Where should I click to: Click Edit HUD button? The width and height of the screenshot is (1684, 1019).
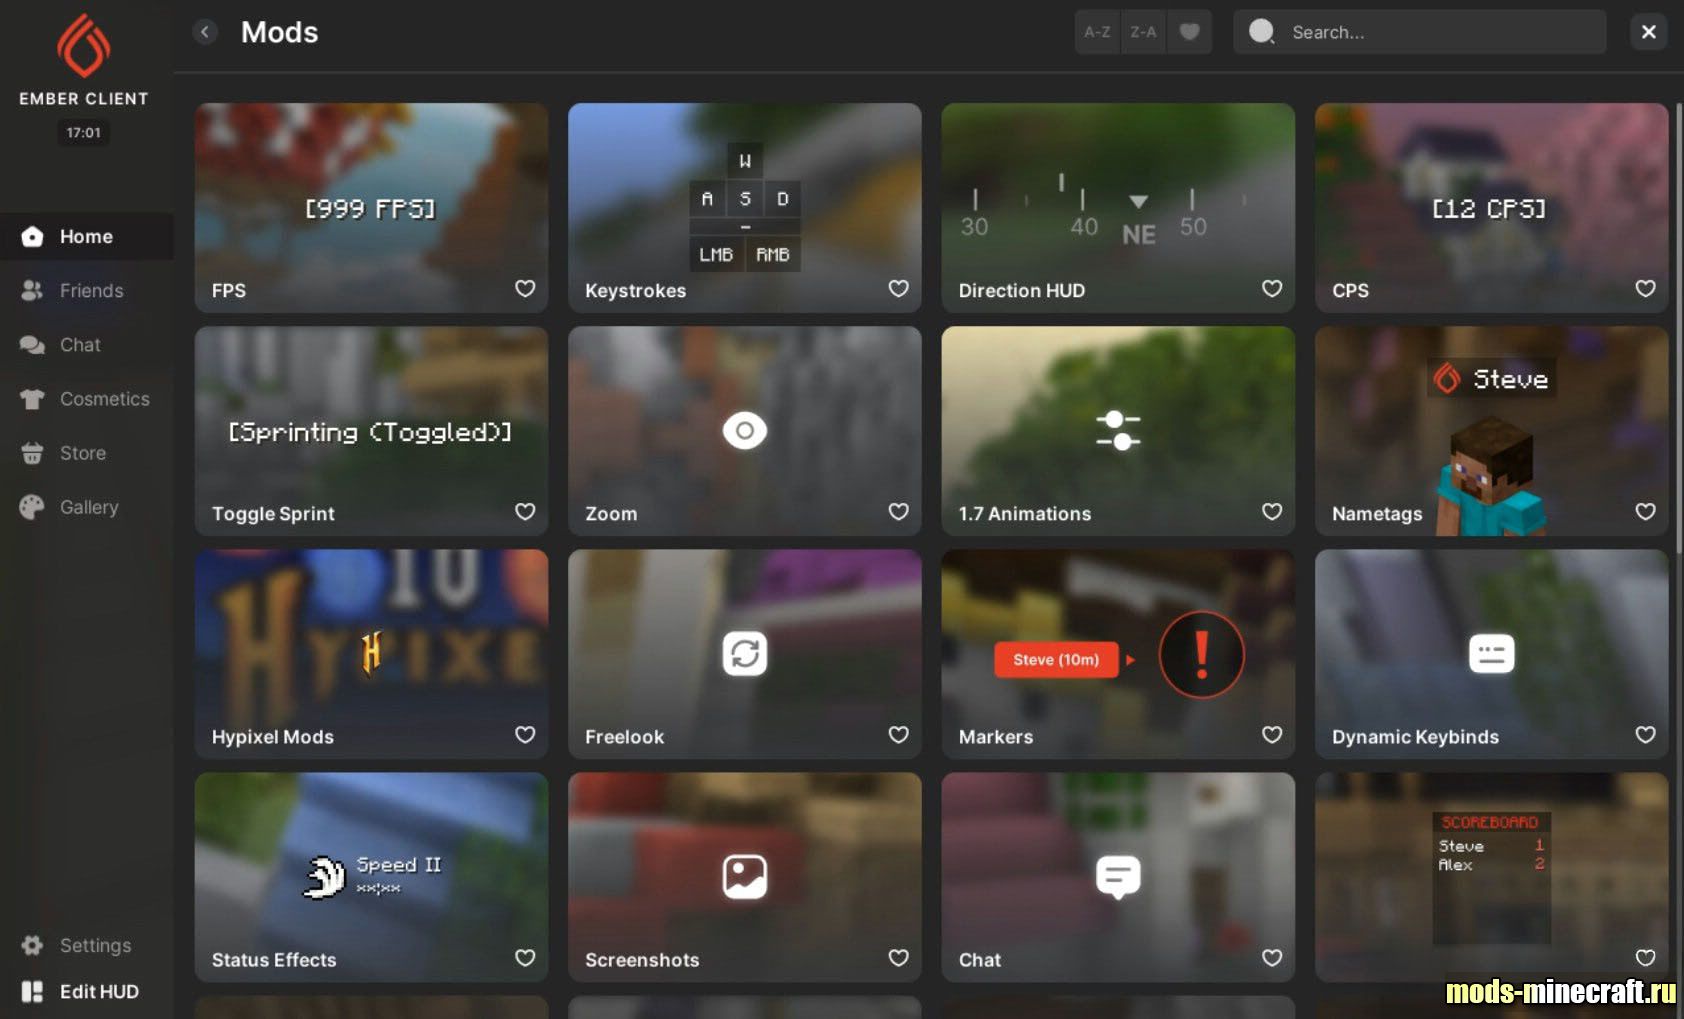pos(87,991)
